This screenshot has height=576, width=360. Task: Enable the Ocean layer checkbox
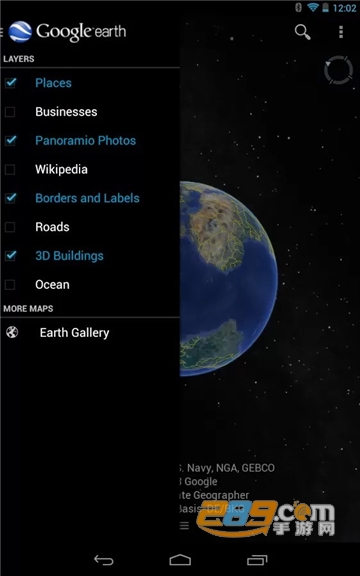(x=10, y=285)
